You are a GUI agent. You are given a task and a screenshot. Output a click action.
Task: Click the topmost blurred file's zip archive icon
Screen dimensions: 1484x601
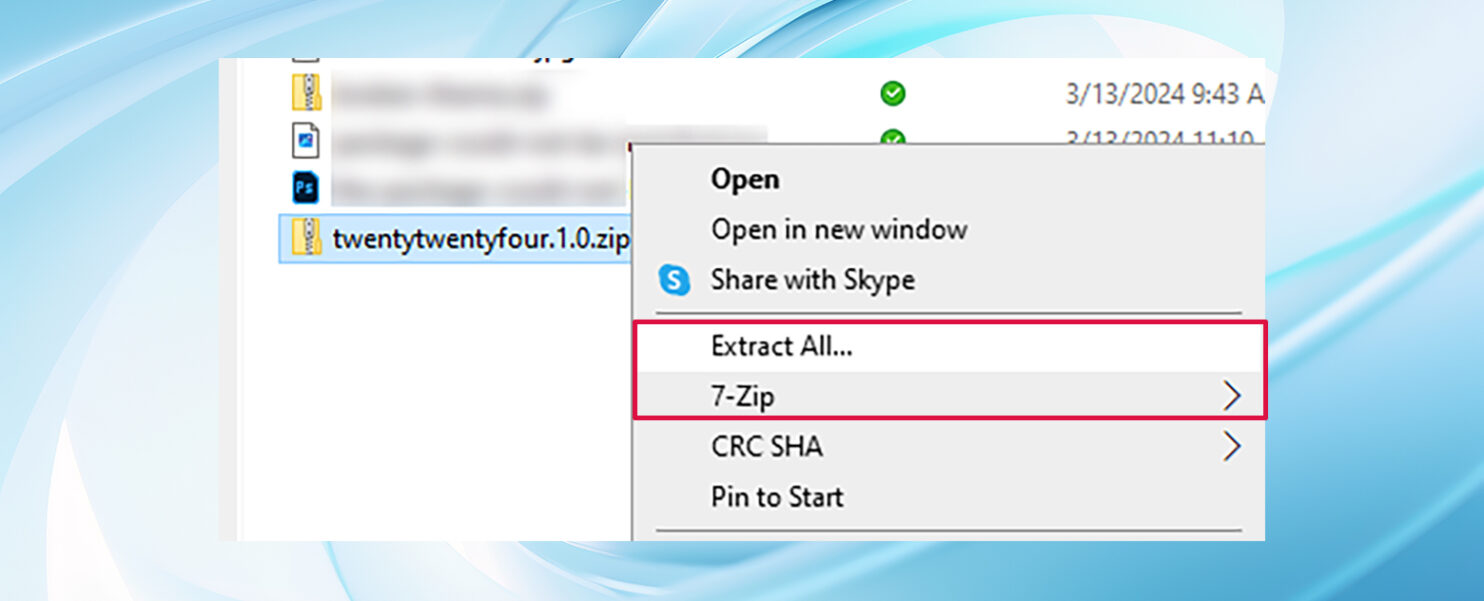(305, 93)
